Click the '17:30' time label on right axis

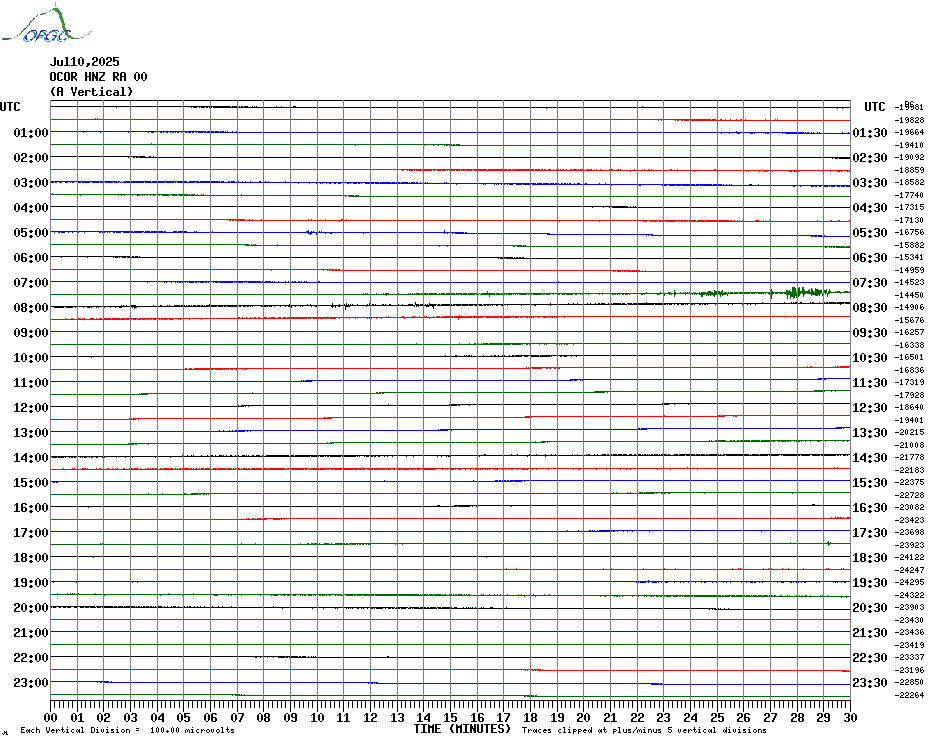(870, 533)
